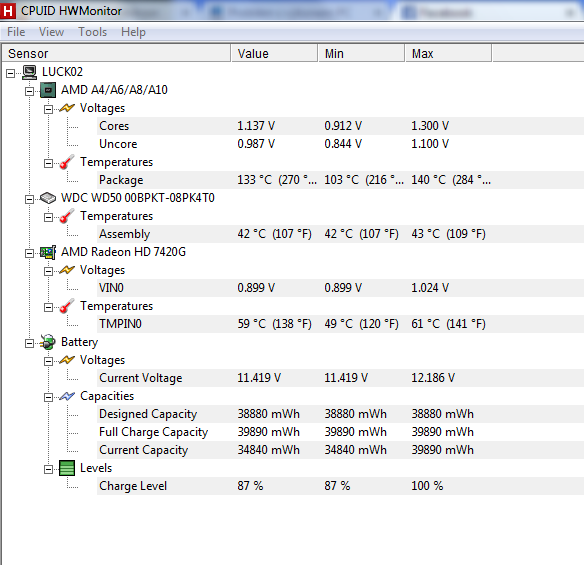Collapse the CPU Temperatures branch
This screenshot has width=584, height=565.
pos(48,164)
